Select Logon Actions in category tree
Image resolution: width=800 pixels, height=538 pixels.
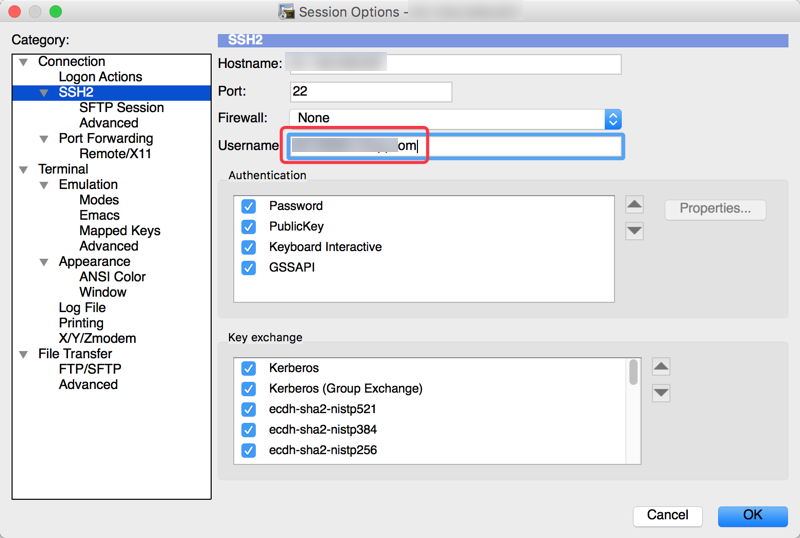coord(100,77)
